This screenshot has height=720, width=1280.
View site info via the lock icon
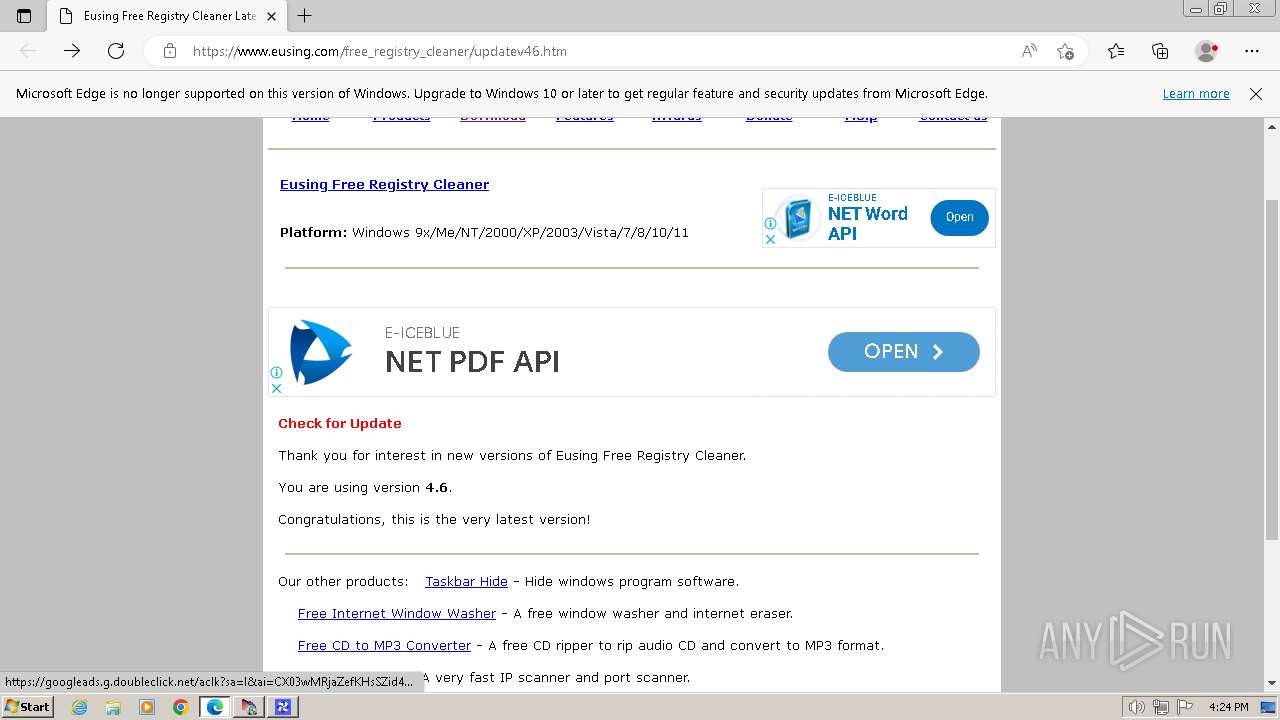coord(170,51)
